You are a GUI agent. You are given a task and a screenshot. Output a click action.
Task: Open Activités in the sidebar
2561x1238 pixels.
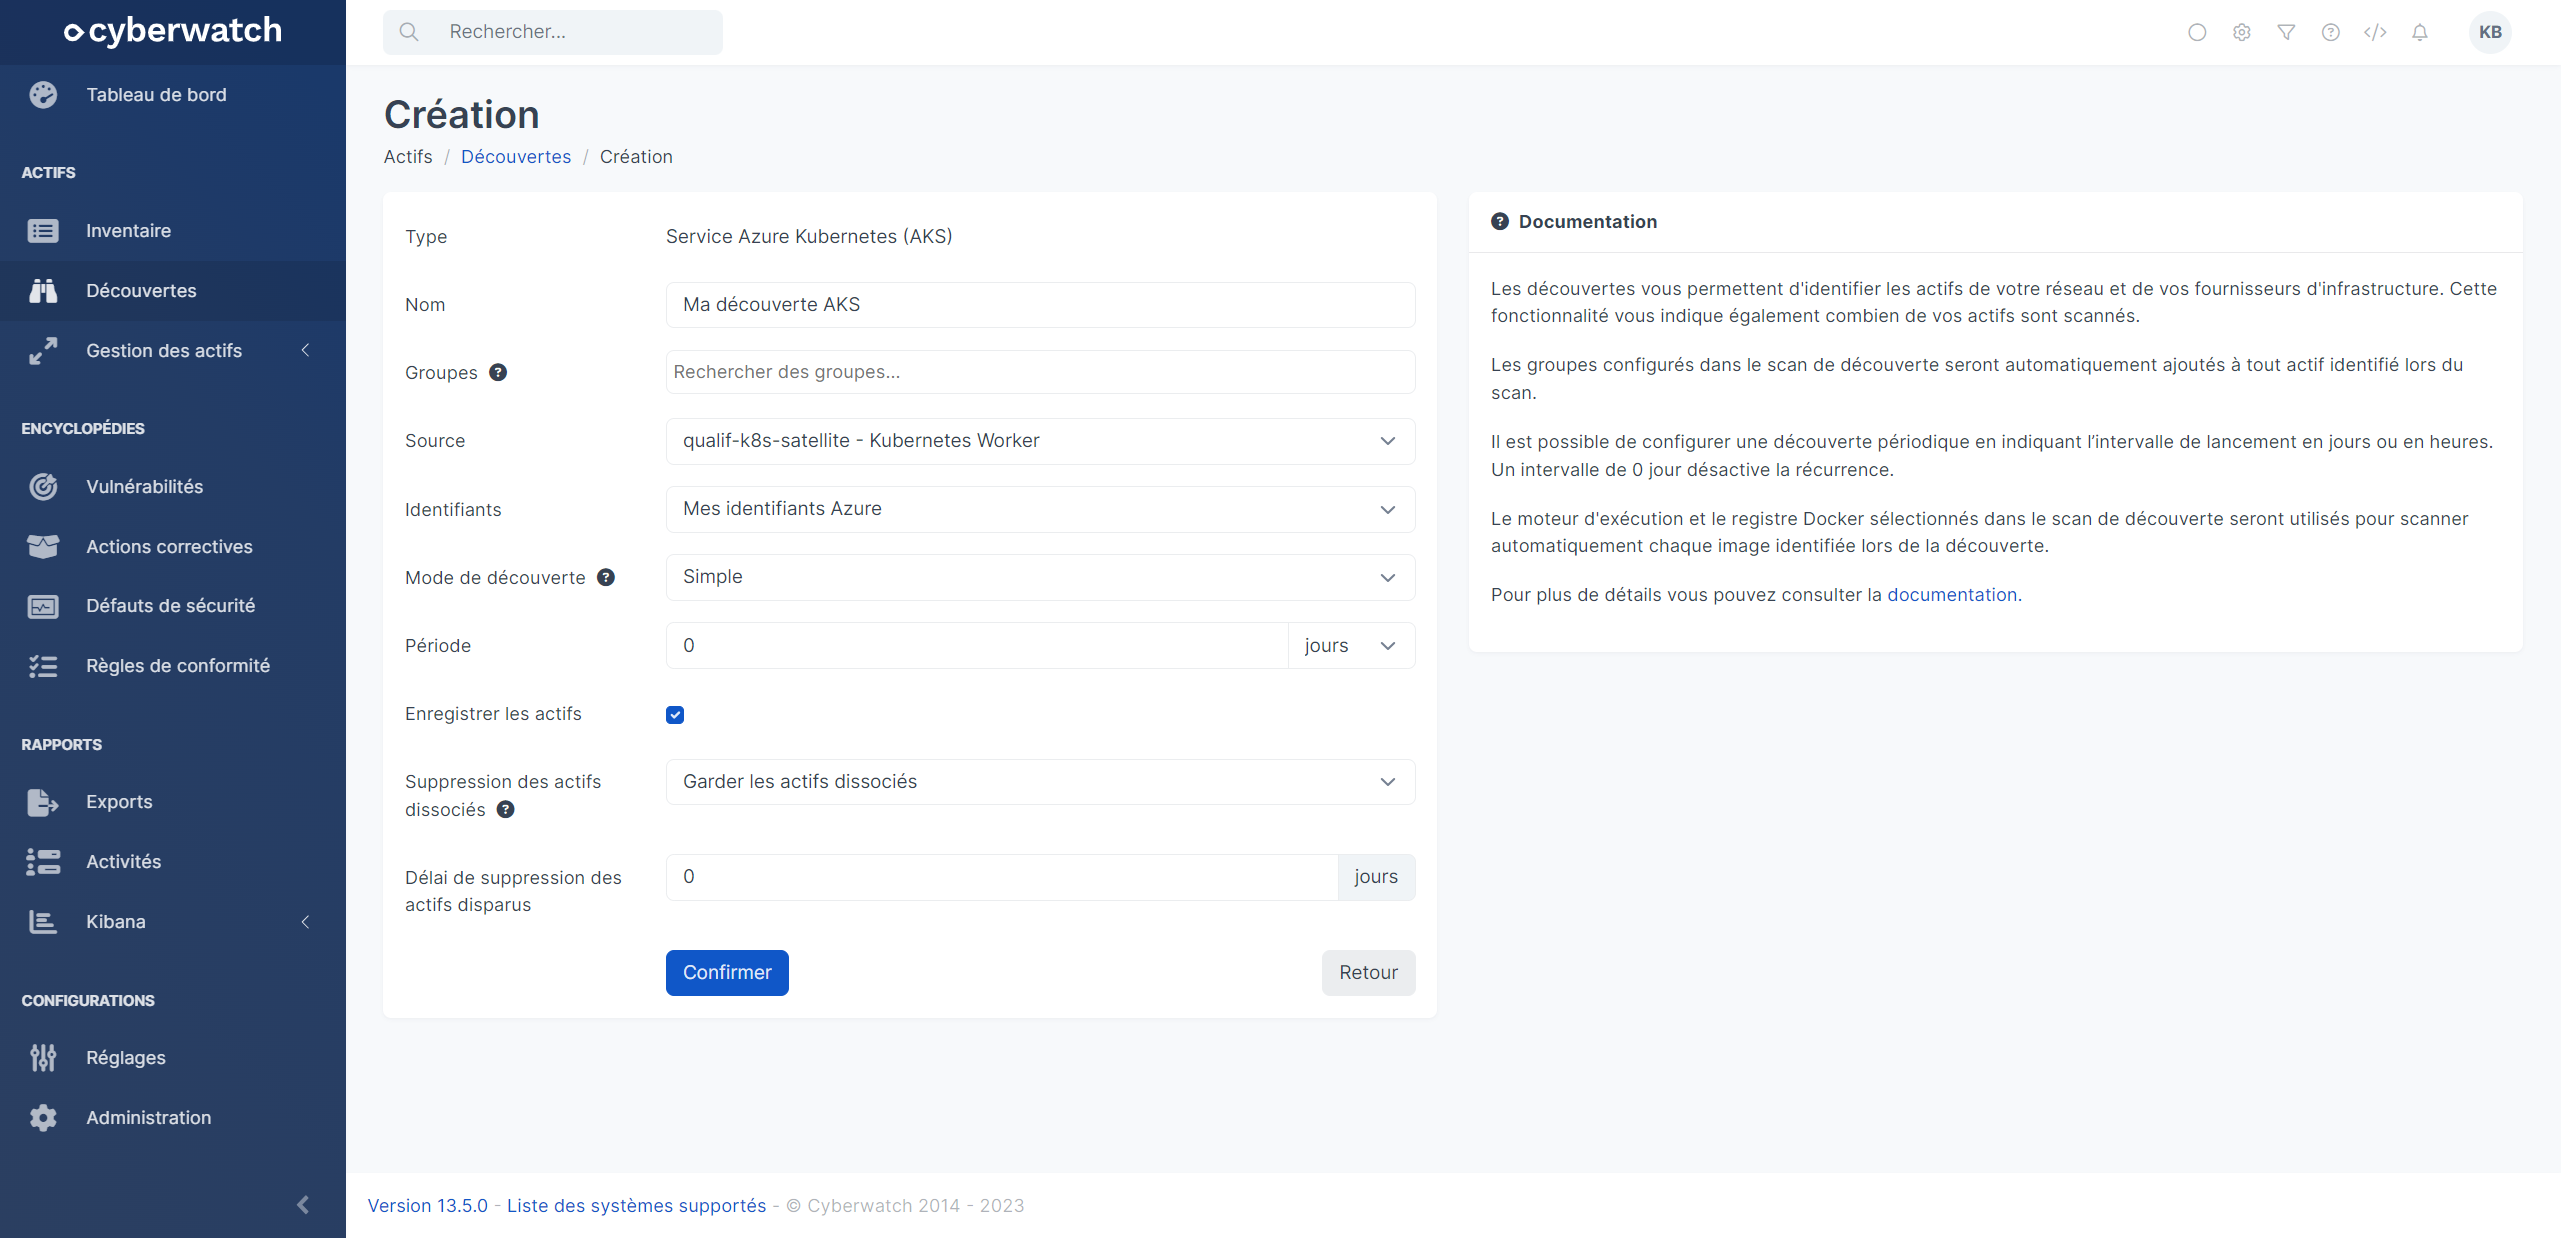point(173,862)
